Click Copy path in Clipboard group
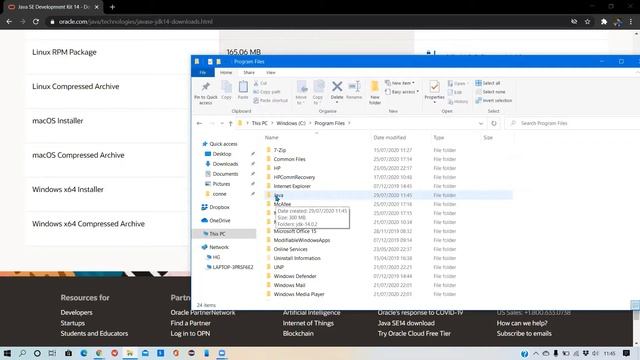 tap(267, 92)
